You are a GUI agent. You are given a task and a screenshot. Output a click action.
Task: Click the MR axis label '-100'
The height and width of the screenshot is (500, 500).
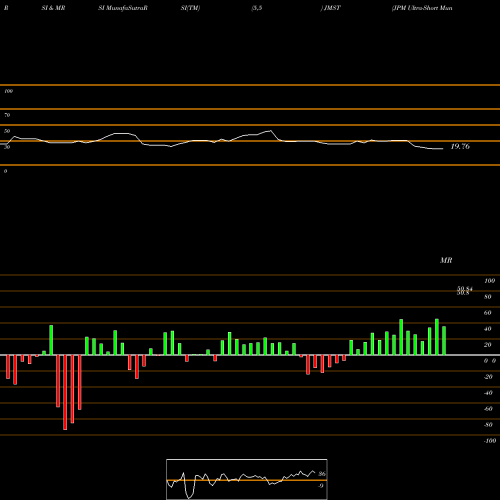click(489, 441)
